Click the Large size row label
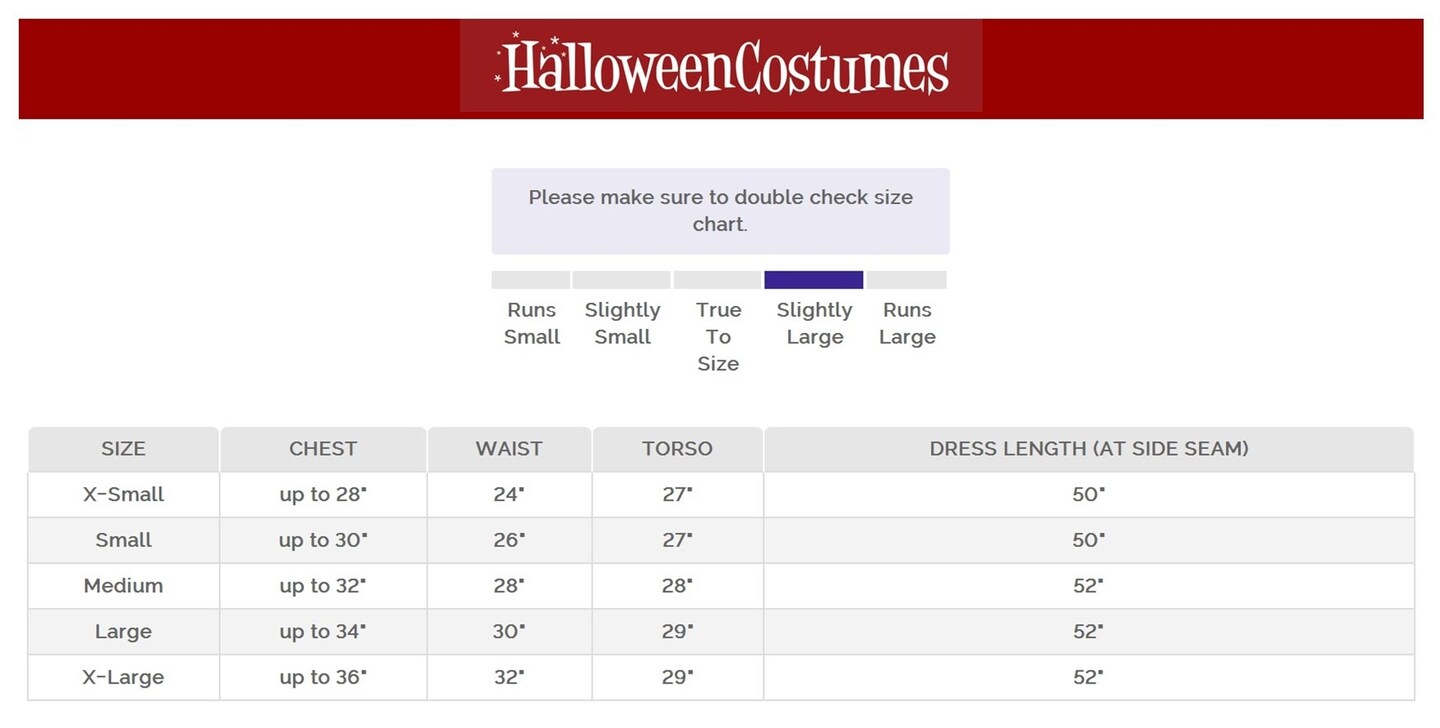 [123, 632]
